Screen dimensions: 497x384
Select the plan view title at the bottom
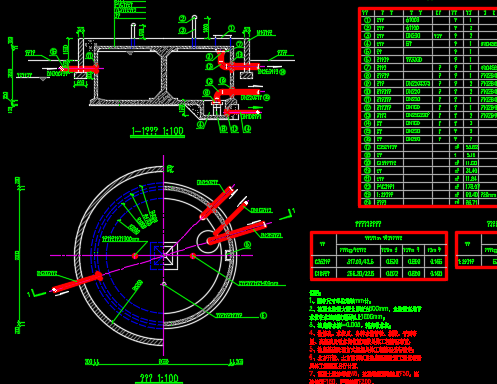point(159,378)
